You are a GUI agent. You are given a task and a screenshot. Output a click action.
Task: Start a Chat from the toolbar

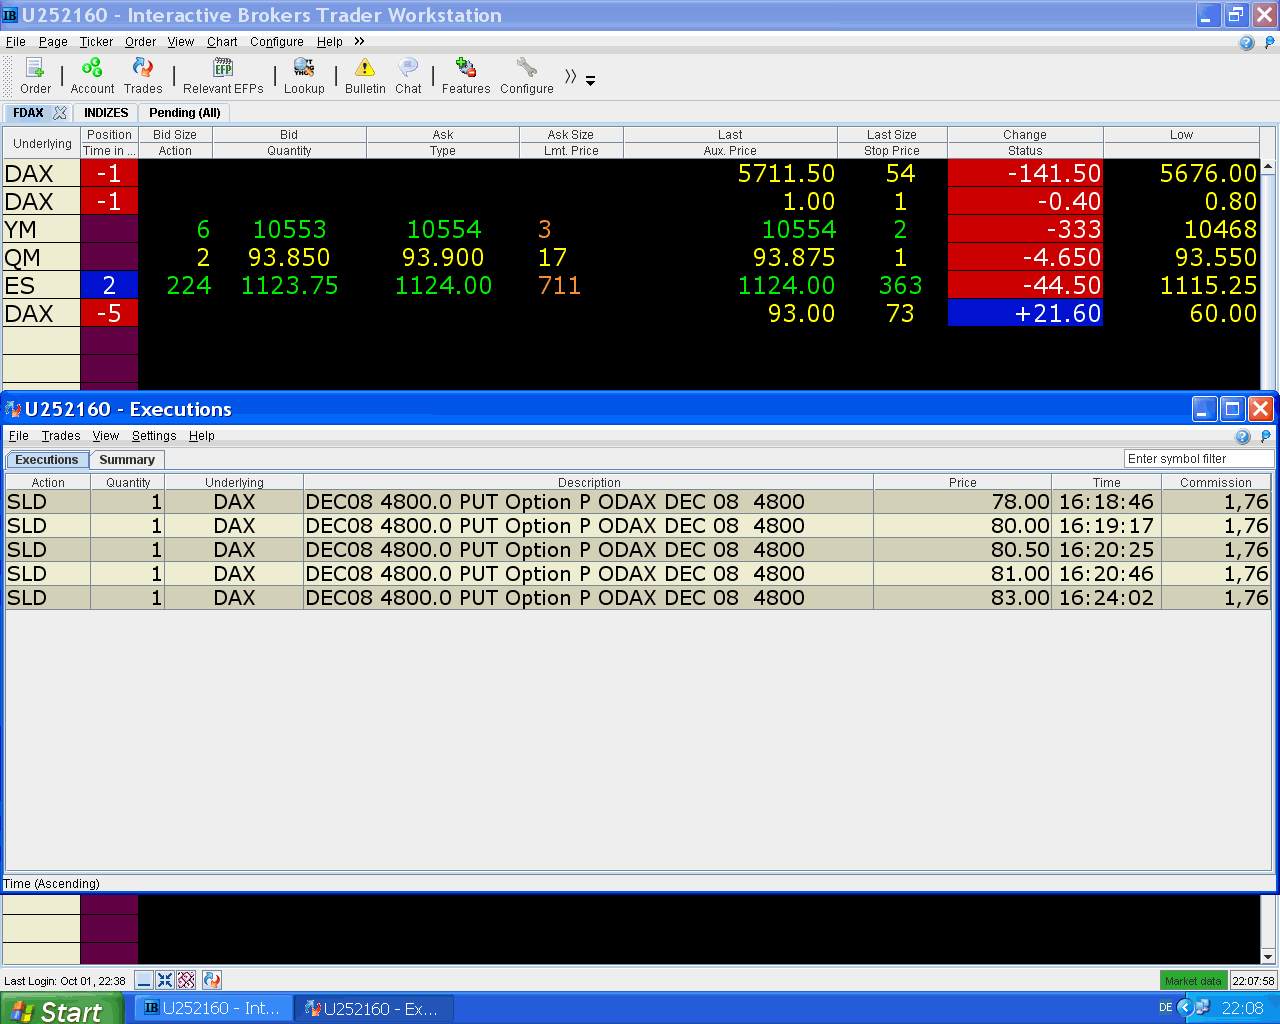coord(408,76)
